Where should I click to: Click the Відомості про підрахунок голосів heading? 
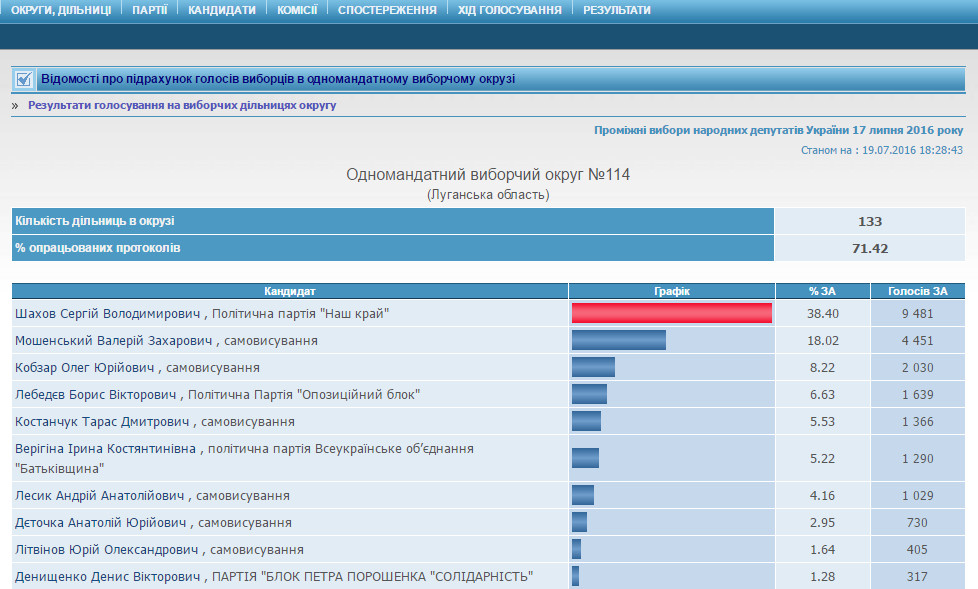pos(278,79)
